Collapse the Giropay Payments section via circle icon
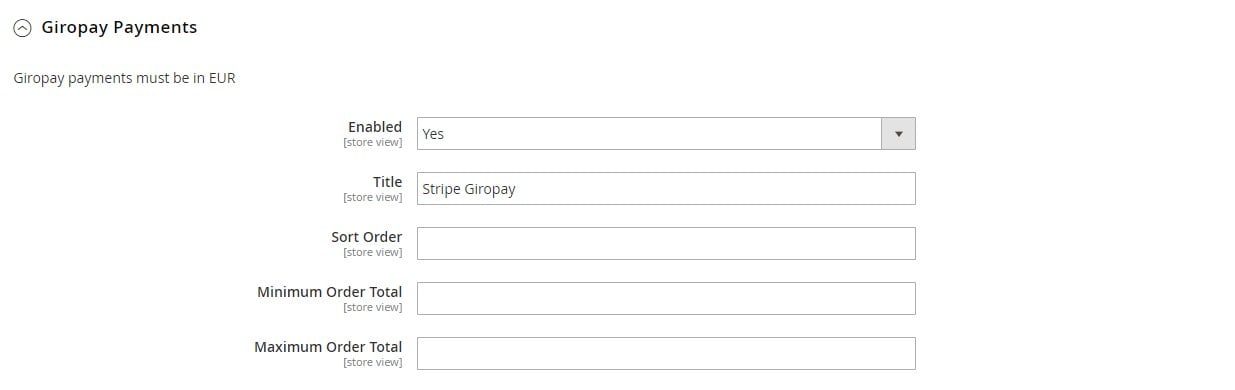Viewport: 1235px width, 390px height. click(x=22, y=29)
